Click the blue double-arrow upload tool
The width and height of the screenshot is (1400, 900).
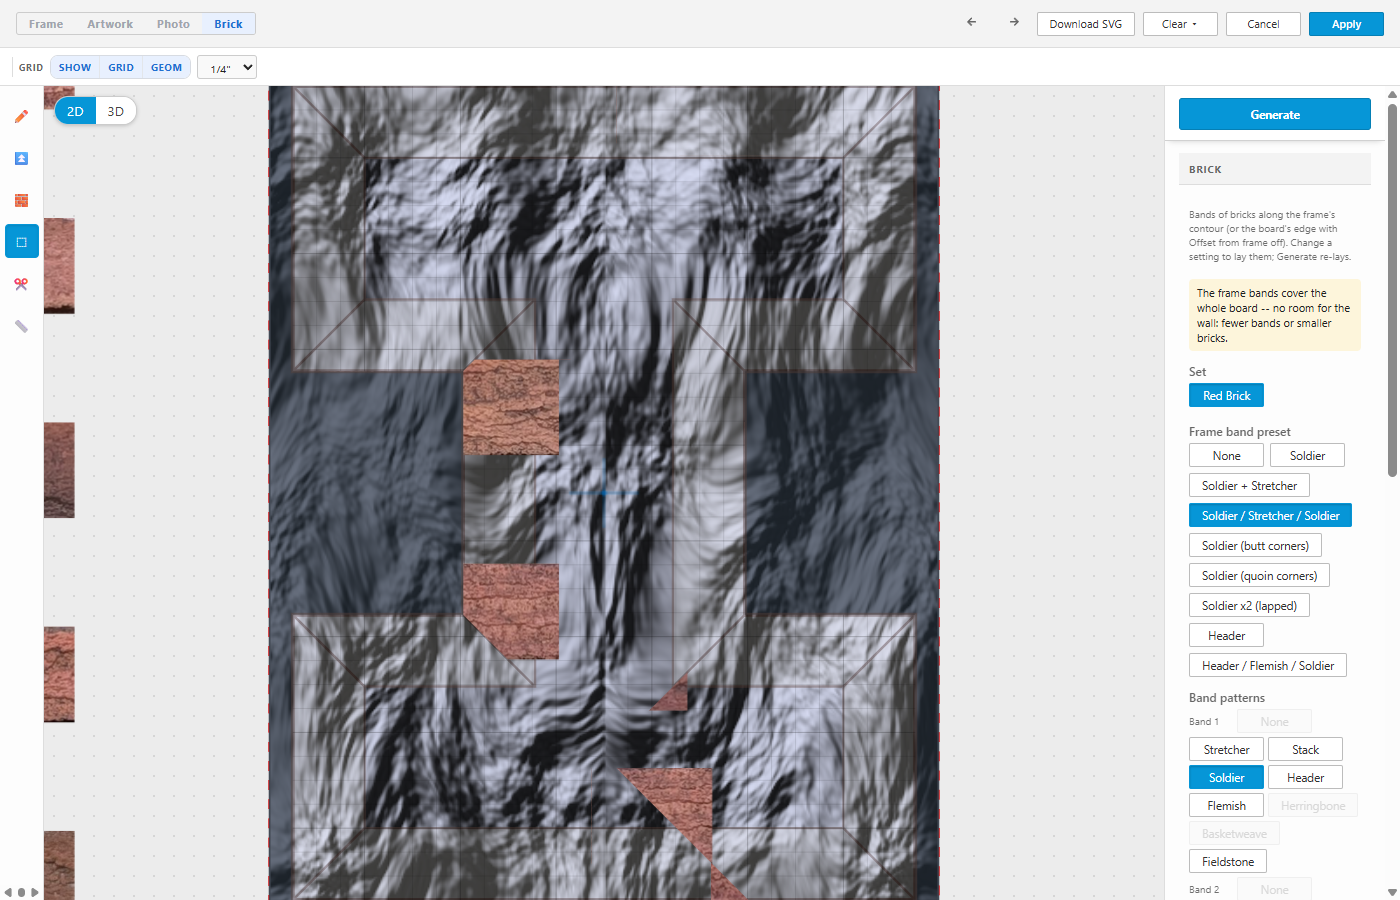tap(21, 158)
